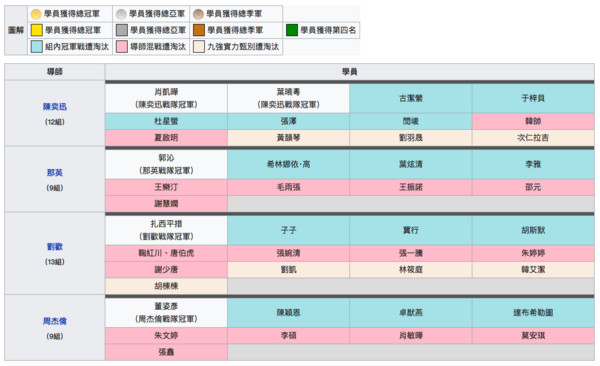
Task: Click the 學員 column header
Action: 350,72
